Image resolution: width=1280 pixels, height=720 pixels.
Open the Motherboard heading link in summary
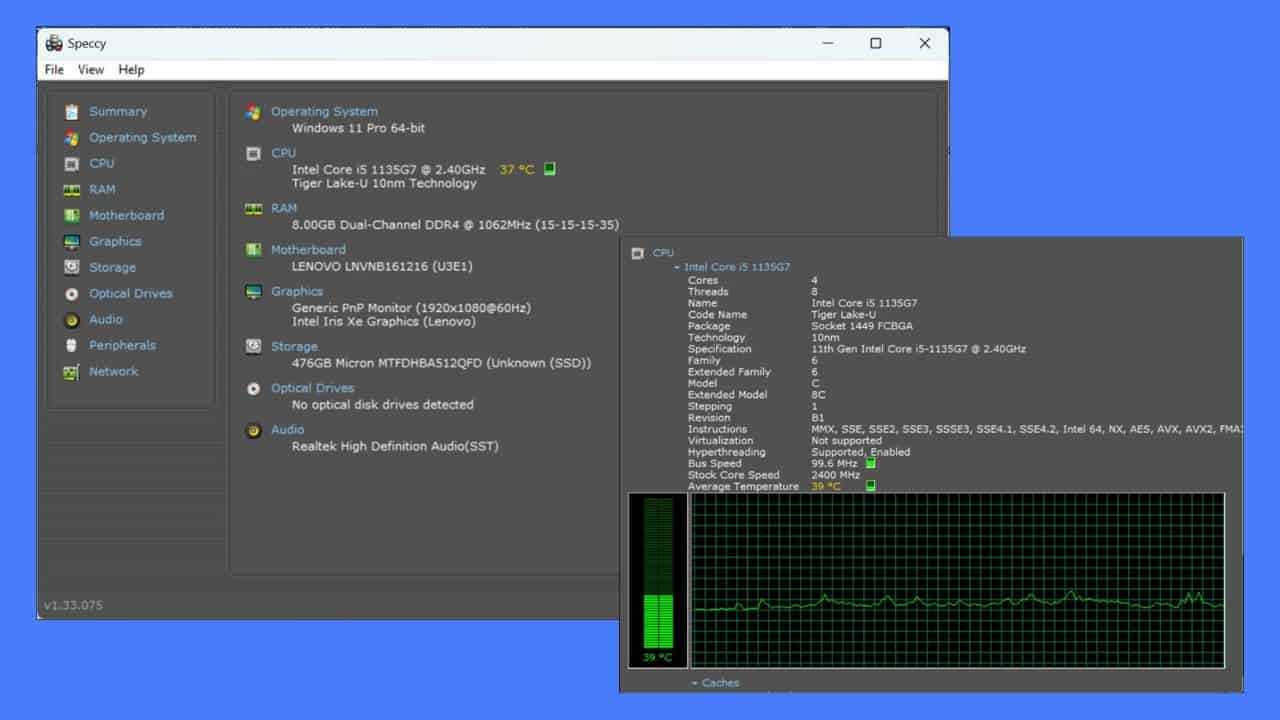308,250
